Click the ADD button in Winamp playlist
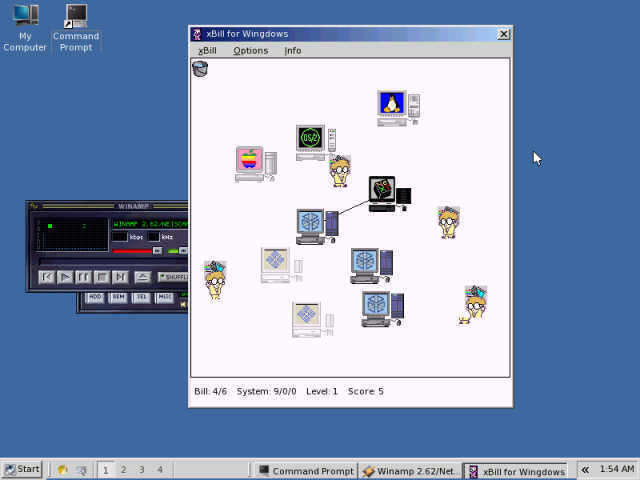 (x=95, y=297)
